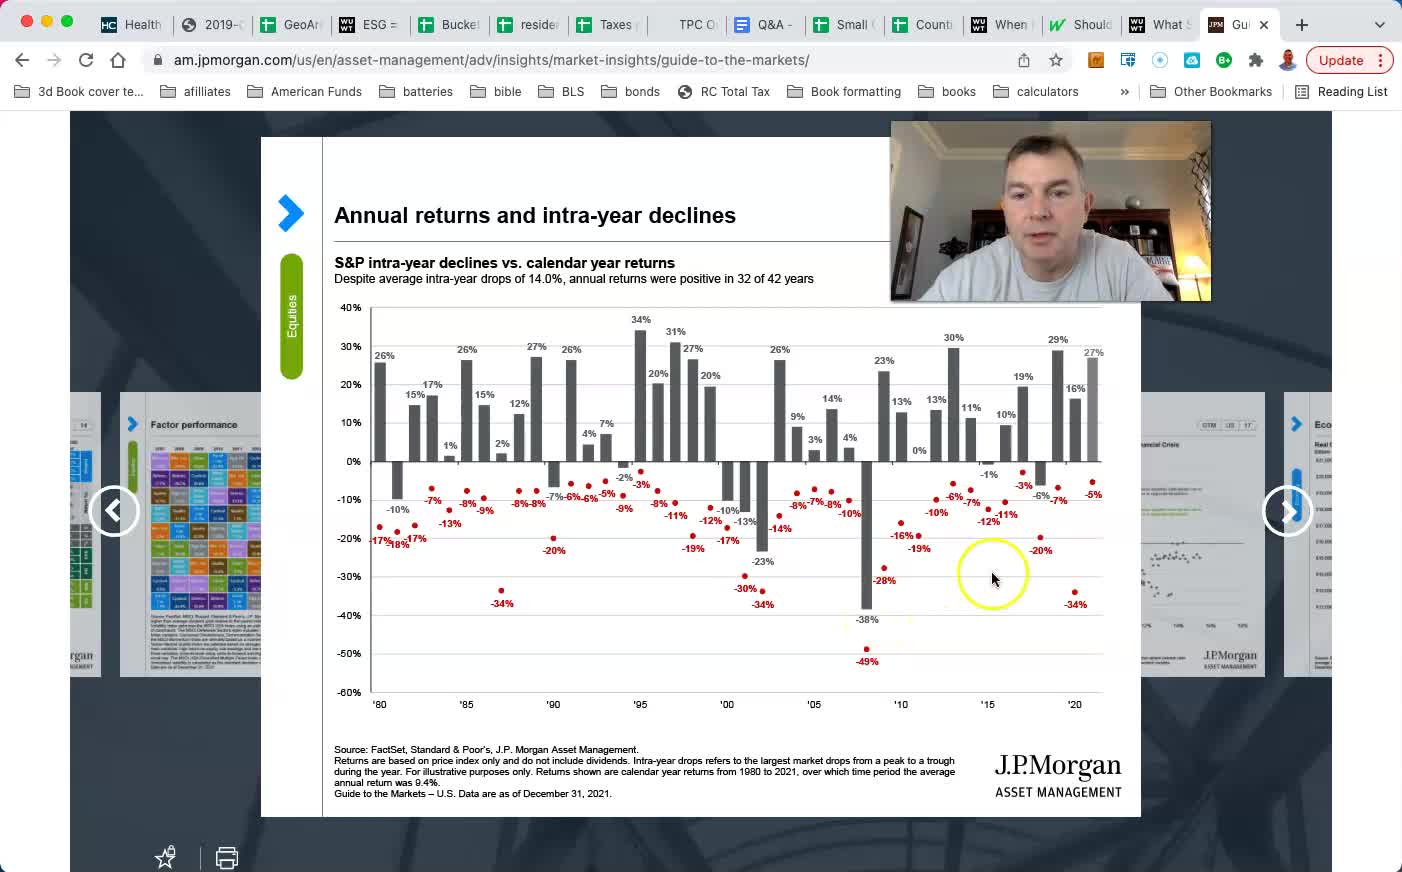Open the light-blue circular extension icon
Viewport: 1402px width, 872px height.
pos(1160,60)
